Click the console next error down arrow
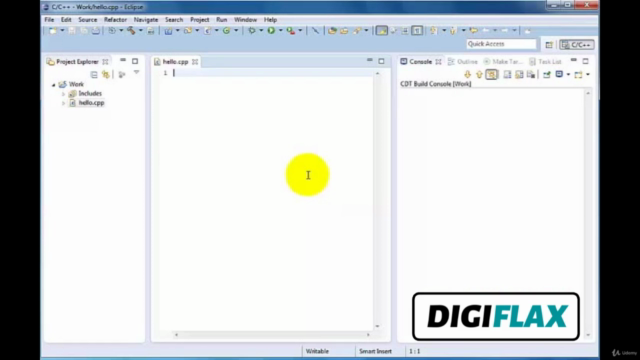Viewport: 640px width, 360px height. pos(467,74)
